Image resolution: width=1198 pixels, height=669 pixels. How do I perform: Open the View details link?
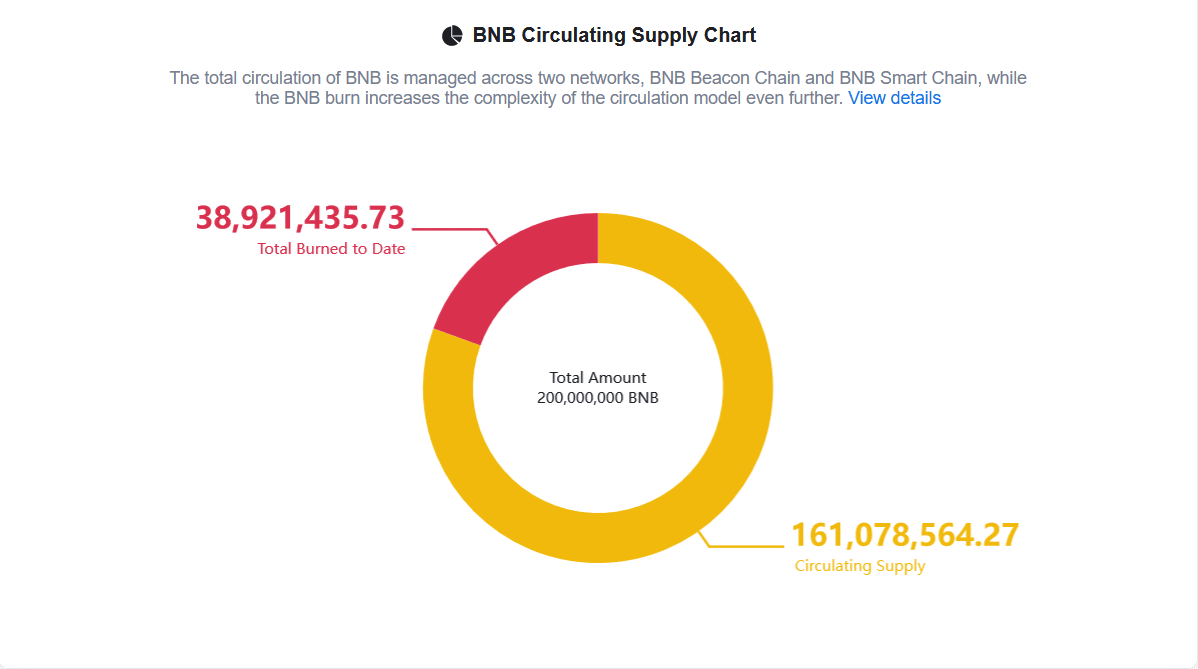(x=894, y=98)
